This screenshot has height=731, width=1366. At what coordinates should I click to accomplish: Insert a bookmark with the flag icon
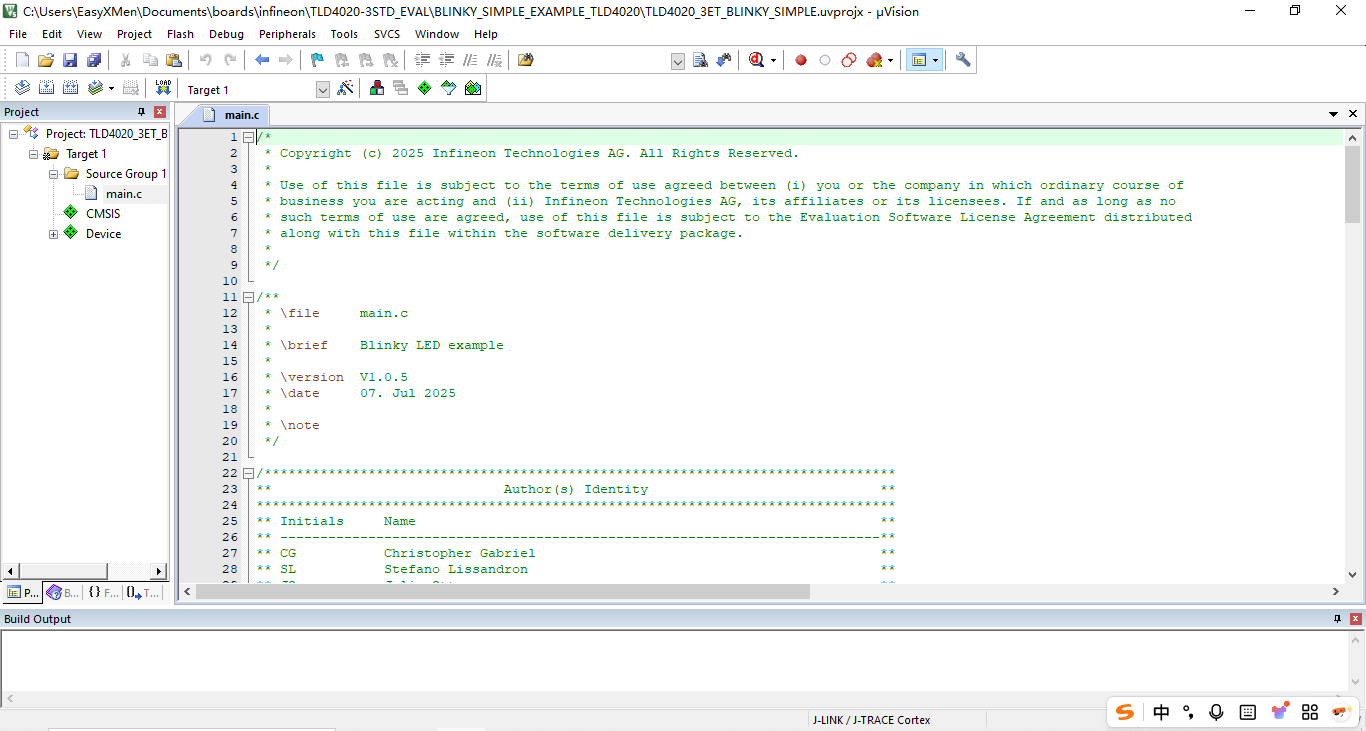[317, 60]
